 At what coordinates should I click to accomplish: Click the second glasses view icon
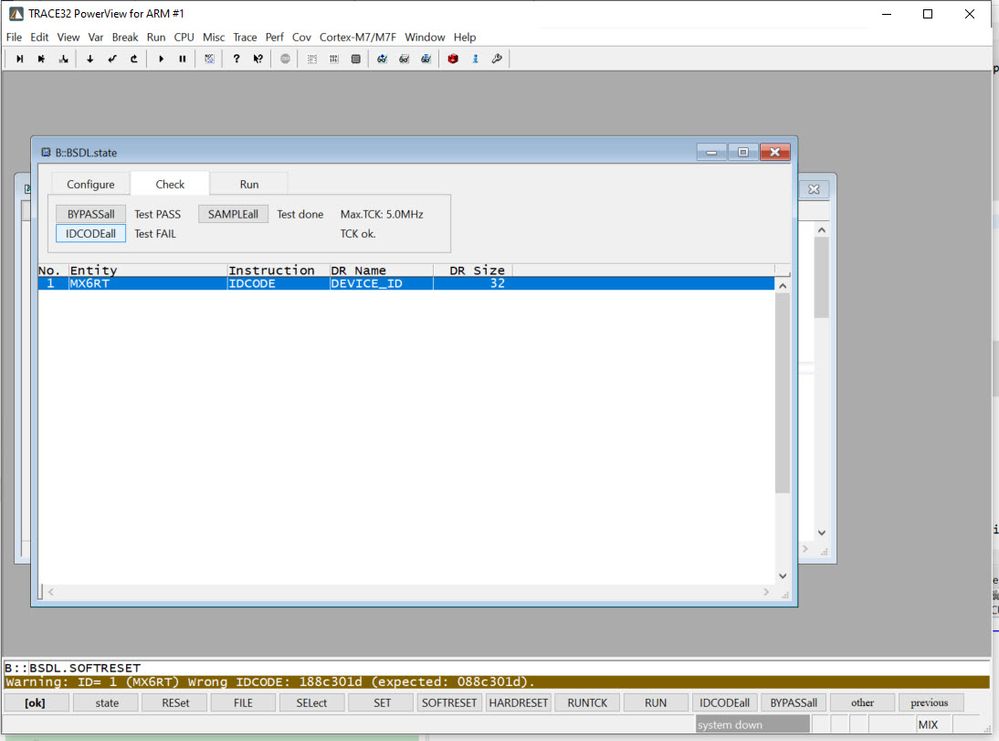coord(404,59)
